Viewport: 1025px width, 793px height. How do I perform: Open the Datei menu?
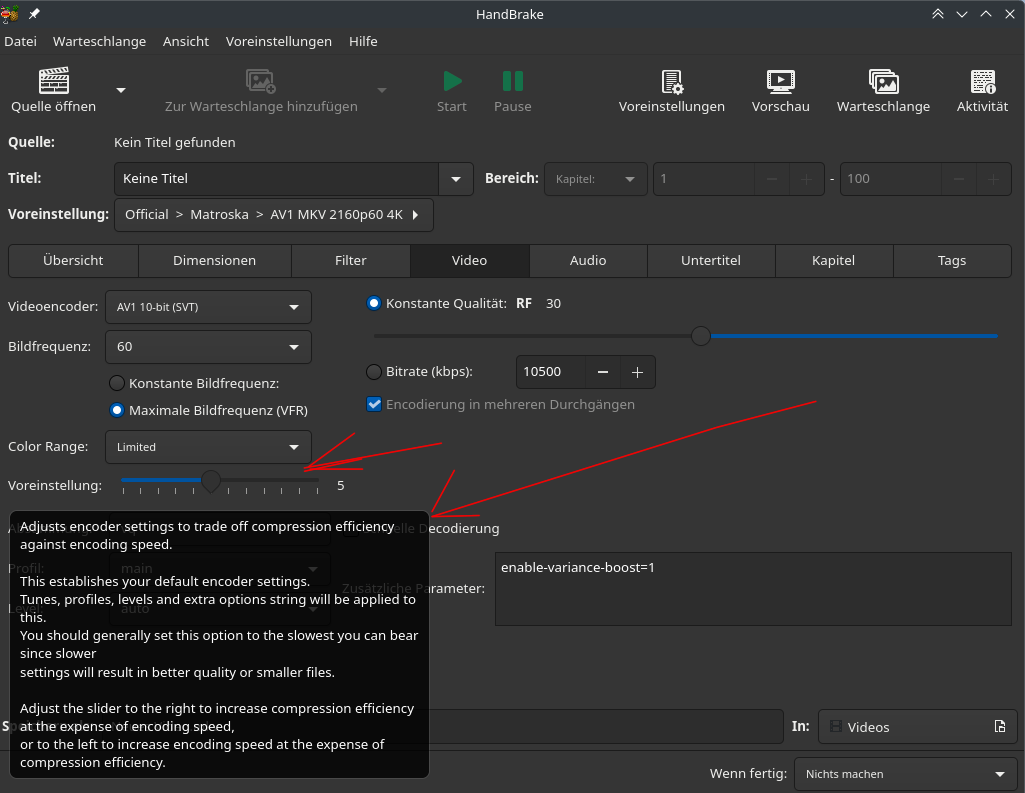click(x=20, y=41)
